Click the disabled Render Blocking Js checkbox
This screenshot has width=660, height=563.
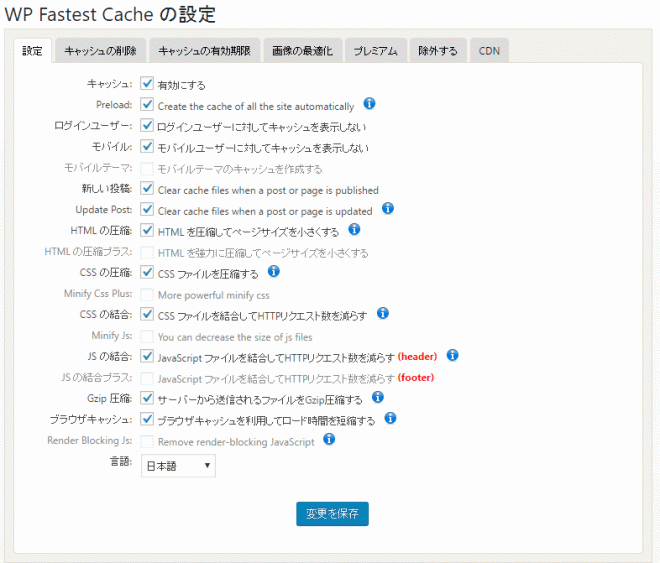tap(147, 441)
